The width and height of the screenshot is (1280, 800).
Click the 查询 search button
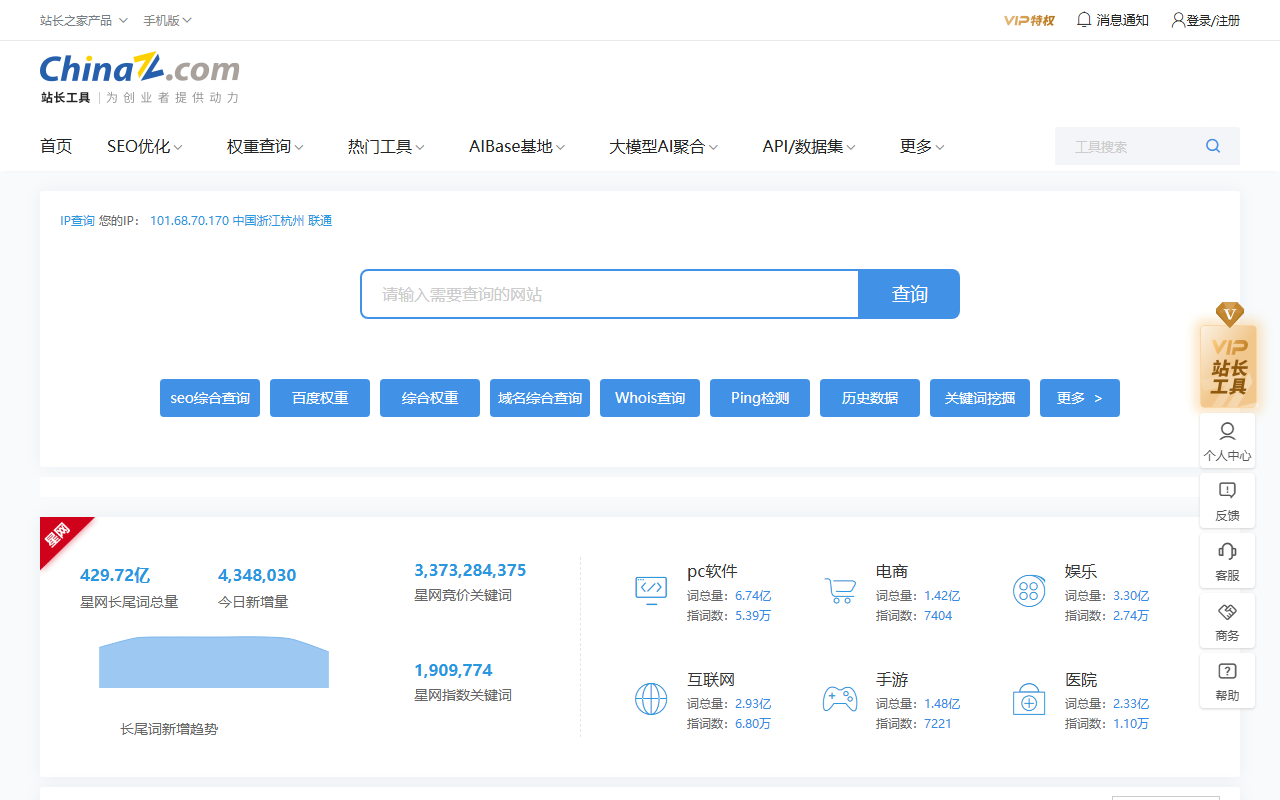point(910,294)
